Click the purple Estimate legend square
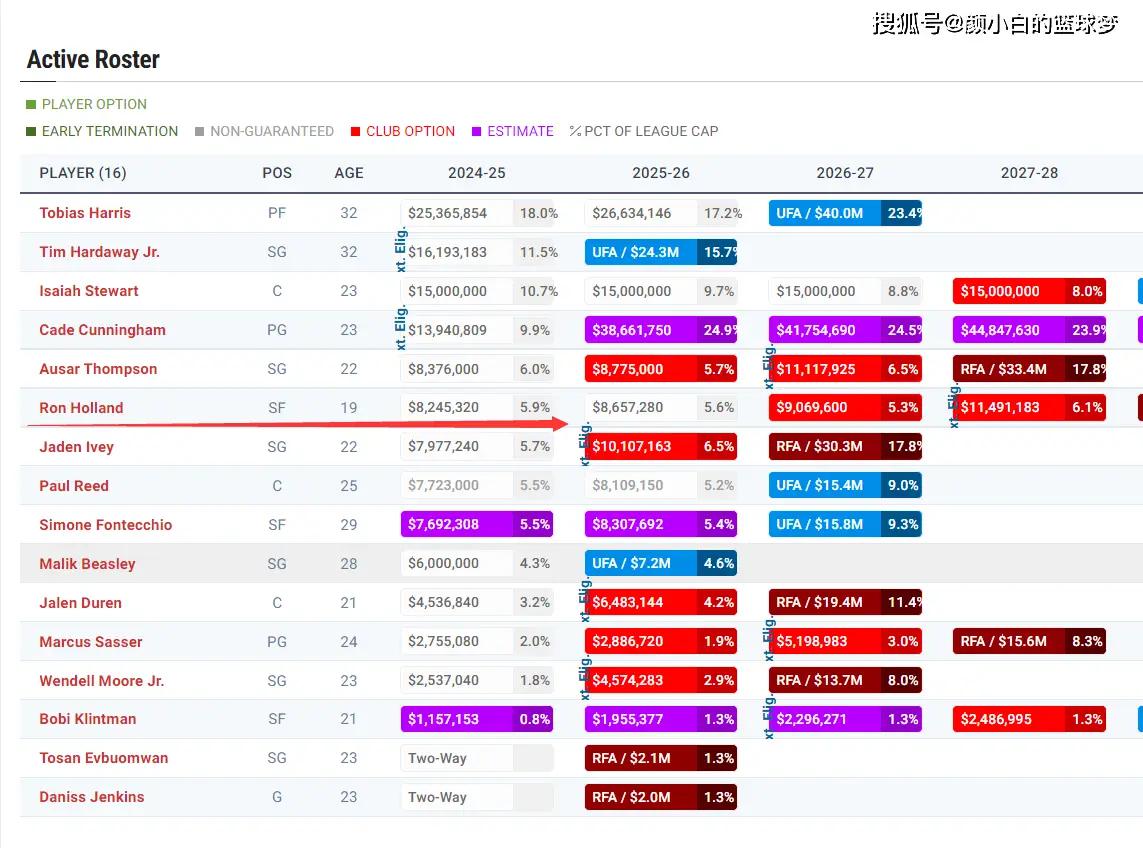Screen dimensions: 1143x848 pos(477,131)
